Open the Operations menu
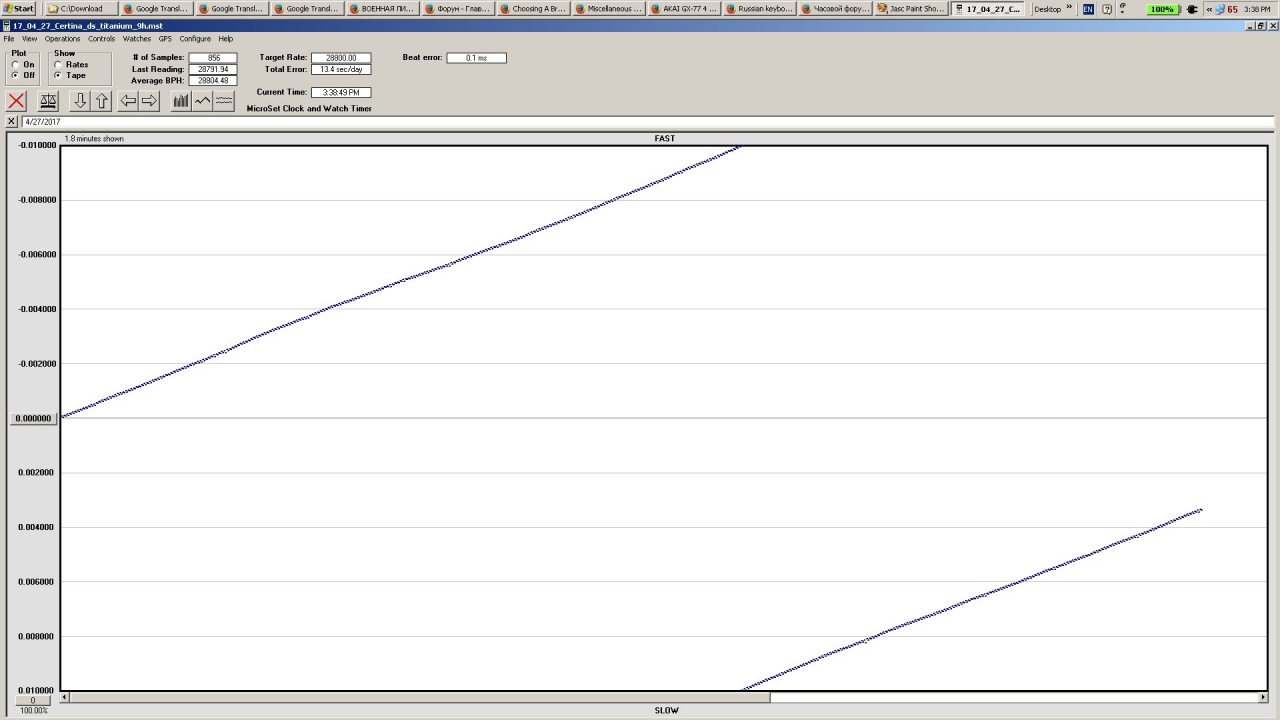The width and height of the screenshot is (1280, 720). 62,39
